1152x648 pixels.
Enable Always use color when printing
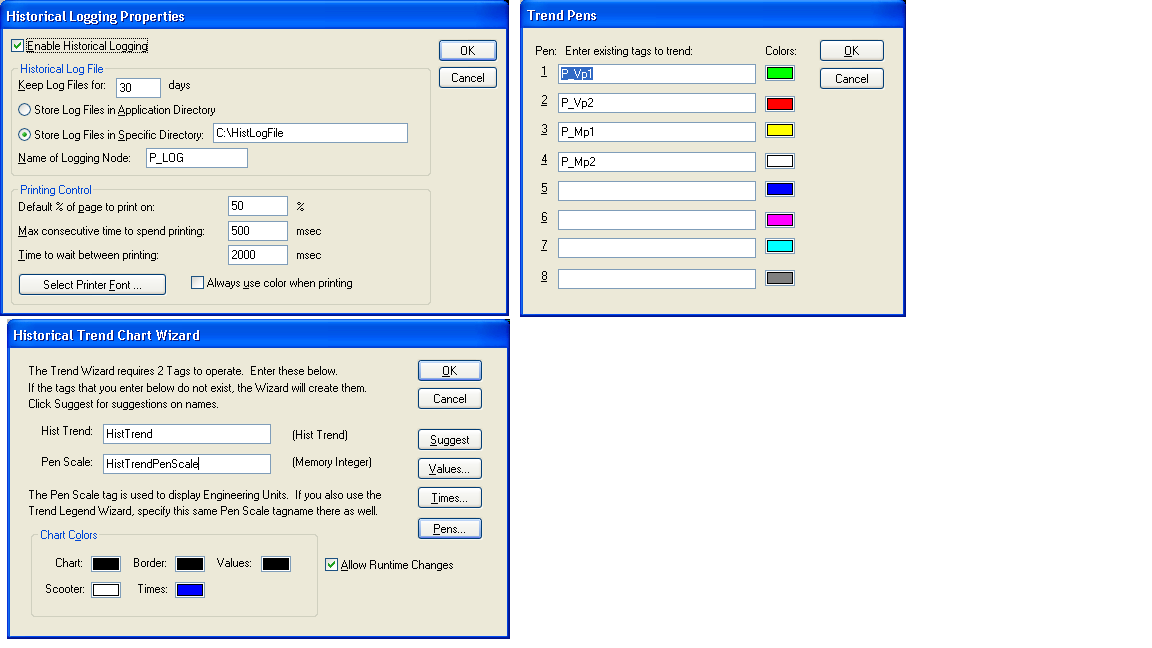197,283
